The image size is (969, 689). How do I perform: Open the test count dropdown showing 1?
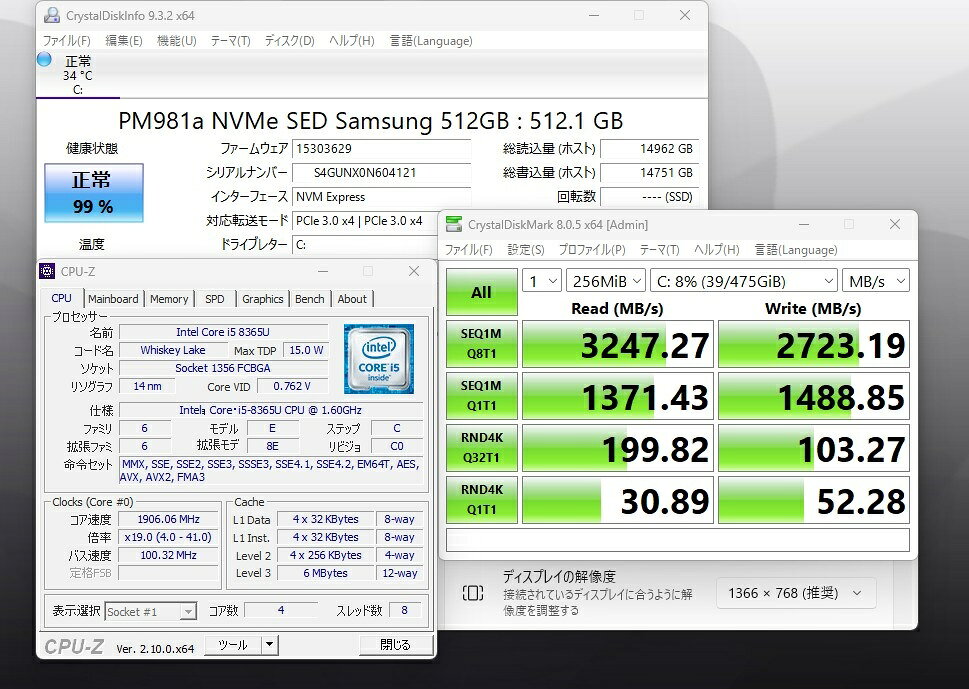pos(541,282)
